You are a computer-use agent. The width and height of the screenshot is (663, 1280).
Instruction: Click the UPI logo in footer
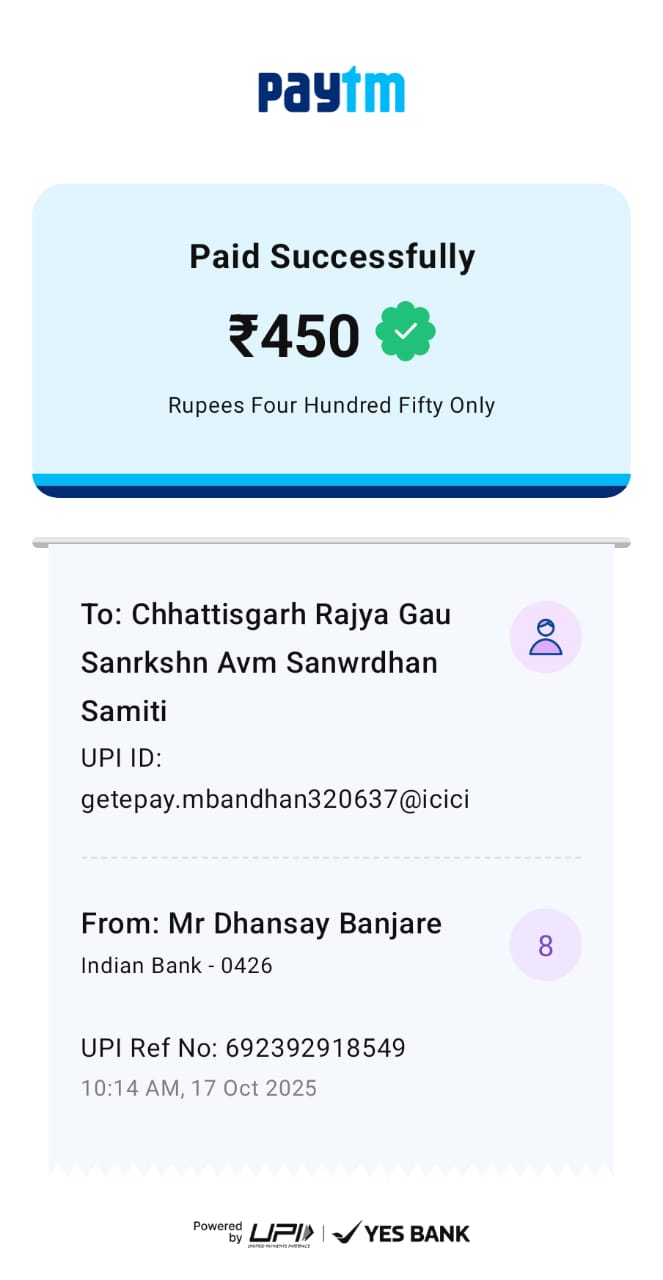pyautogui.click(x=281, y=1233)
